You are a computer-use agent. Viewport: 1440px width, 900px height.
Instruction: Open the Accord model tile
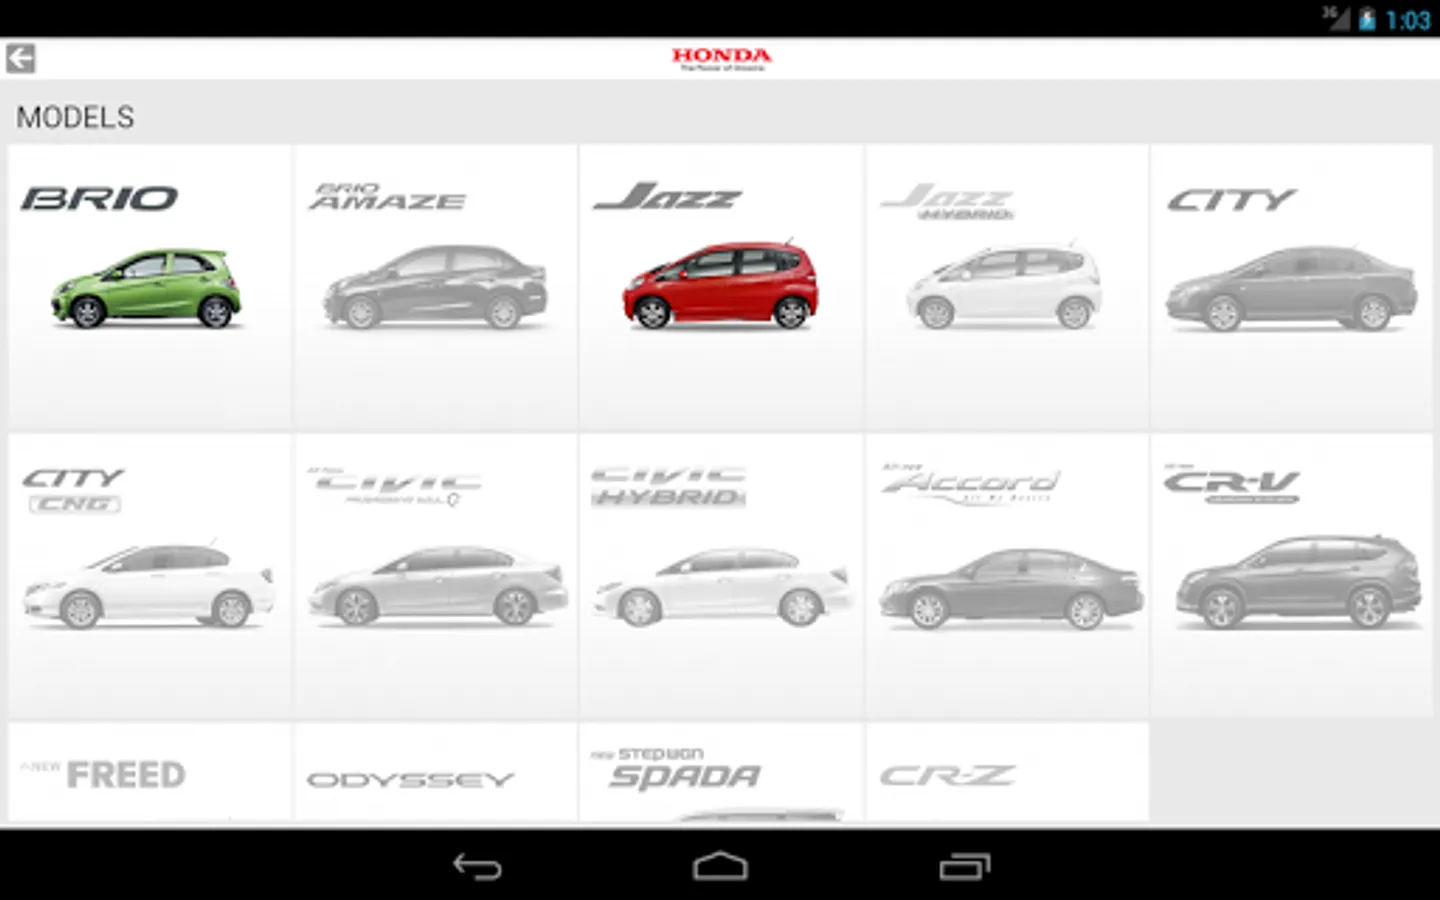pyautogui.click(x=1007, y=576)
